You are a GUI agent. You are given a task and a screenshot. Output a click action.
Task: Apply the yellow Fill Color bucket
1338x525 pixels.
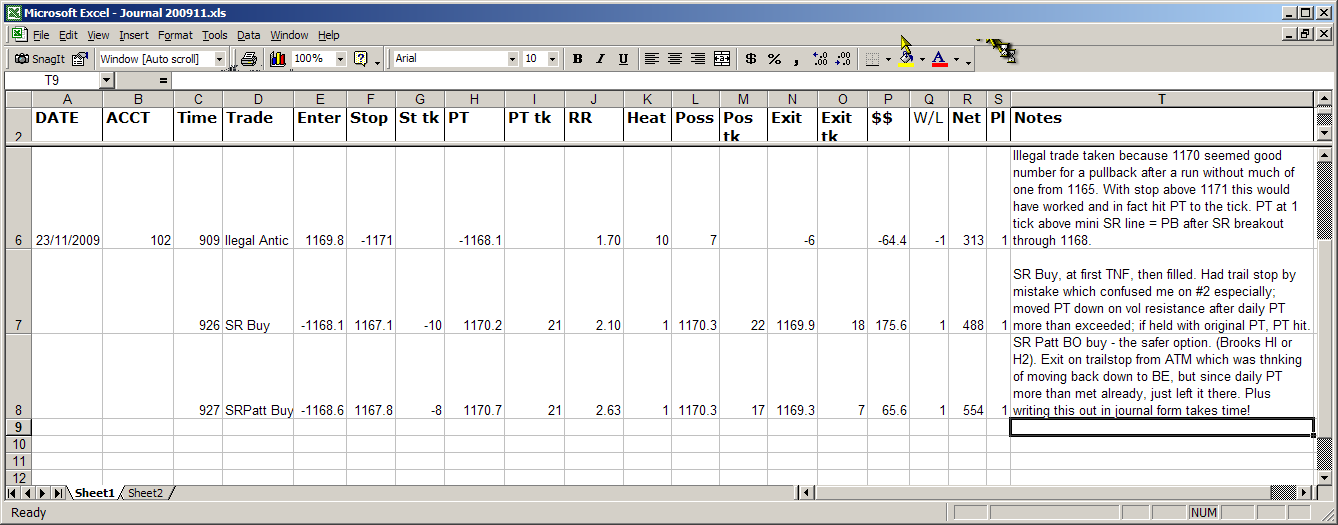(906, 59)
